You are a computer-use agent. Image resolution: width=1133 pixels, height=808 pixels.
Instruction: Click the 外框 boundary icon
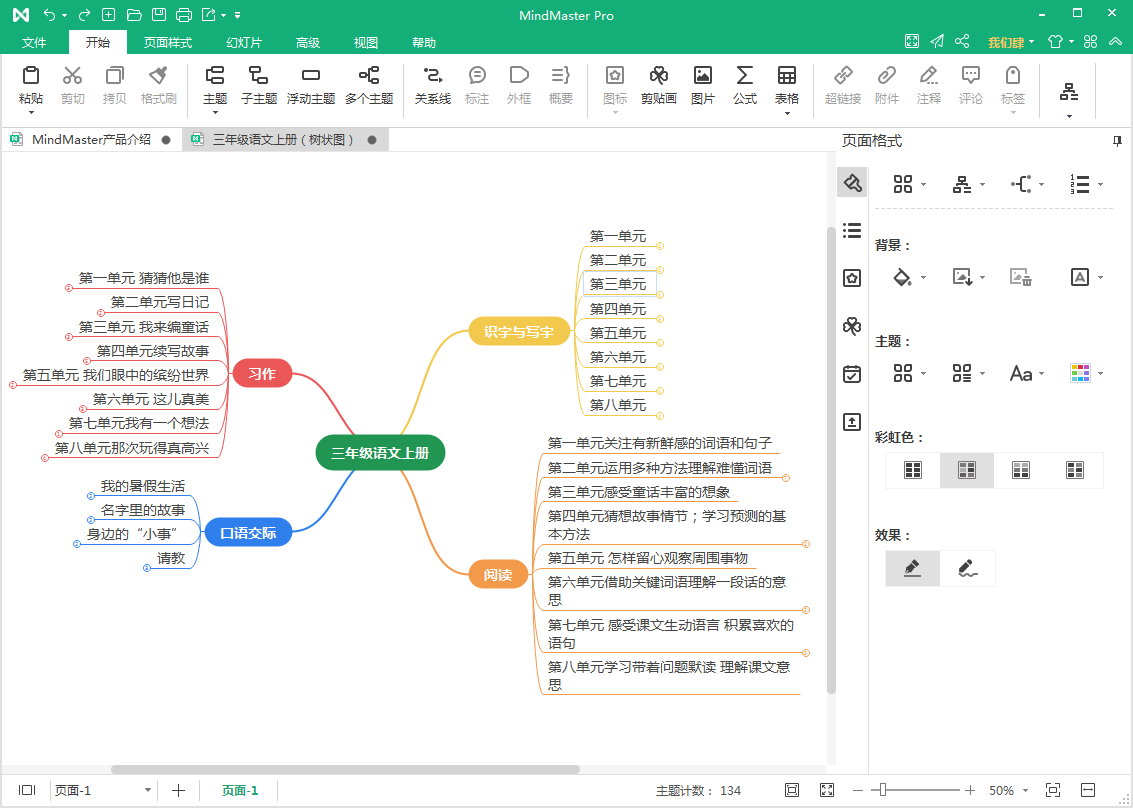coord(519,76)
